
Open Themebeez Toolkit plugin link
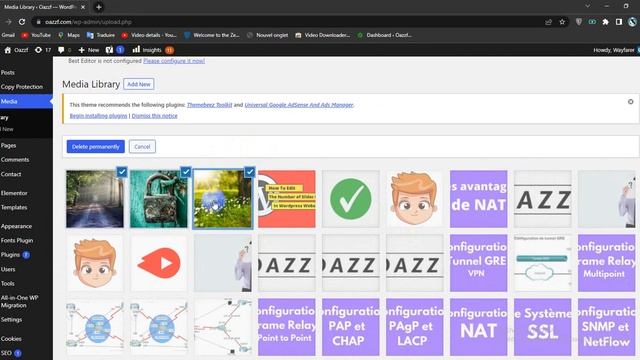click(x=209, y=105)
